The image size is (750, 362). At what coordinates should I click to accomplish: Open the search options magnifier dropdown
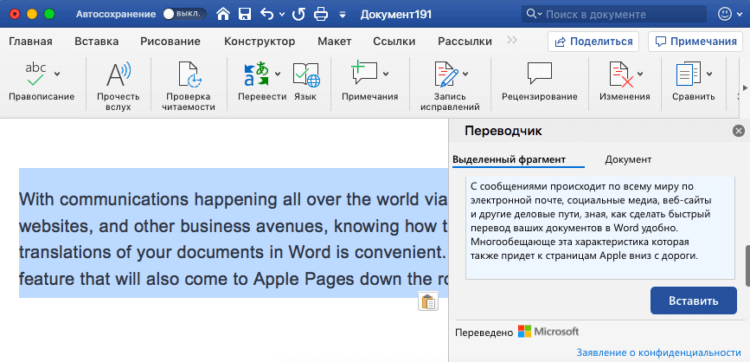(x=534, y=14)
